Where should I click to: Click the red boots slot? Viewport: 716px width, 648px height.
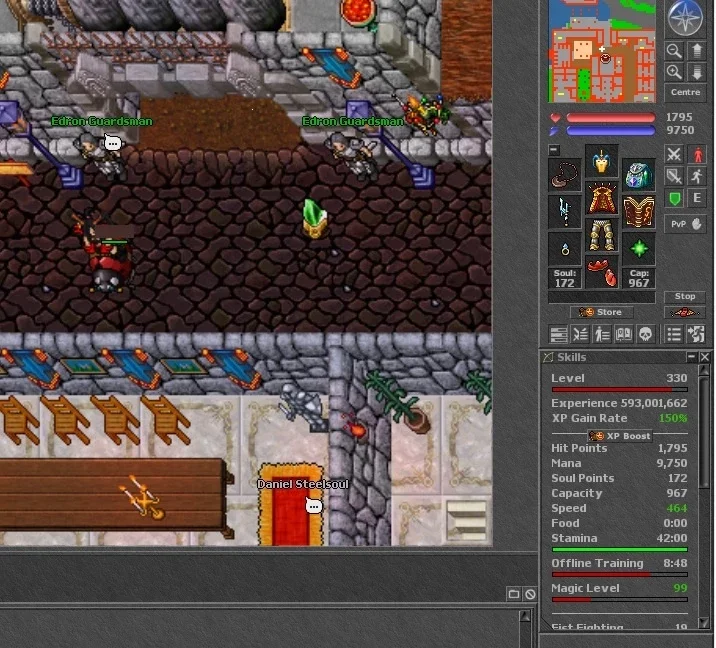[601, 272]
